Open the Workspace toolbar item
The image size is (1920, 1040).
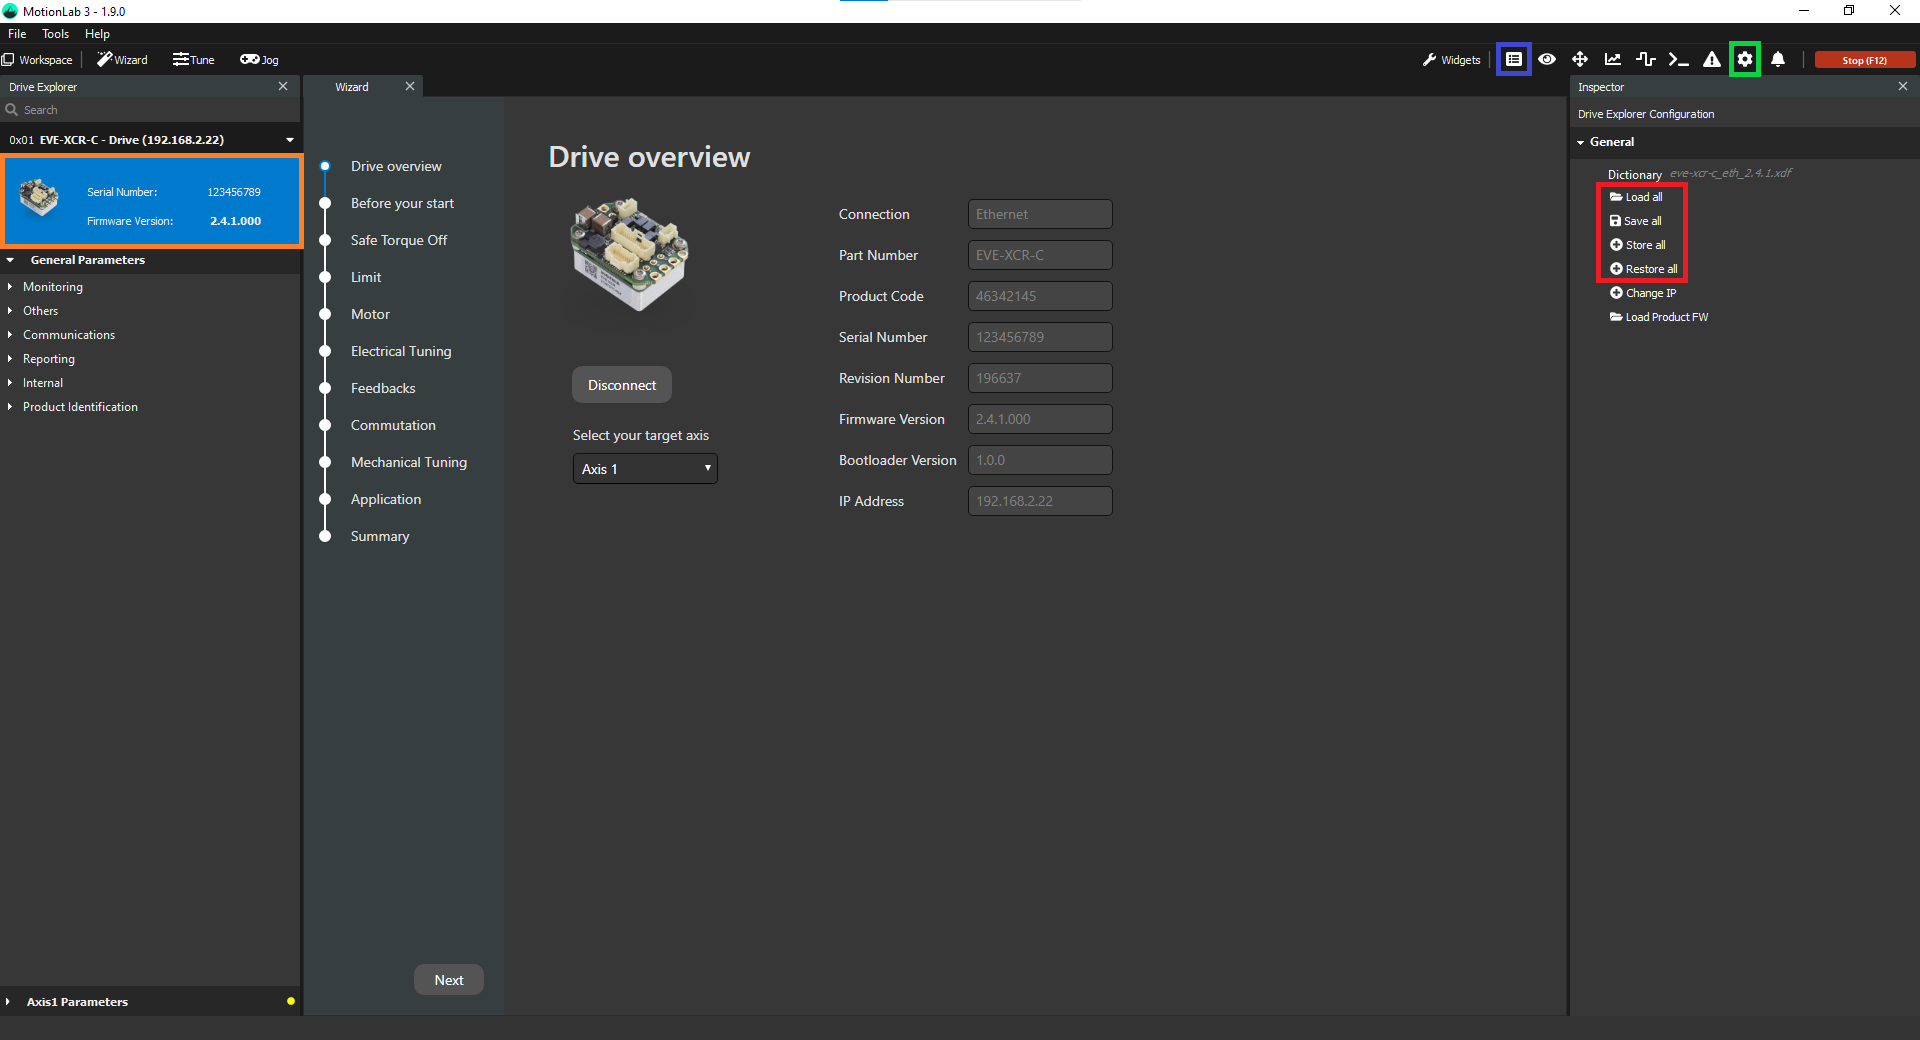[37, 60]
